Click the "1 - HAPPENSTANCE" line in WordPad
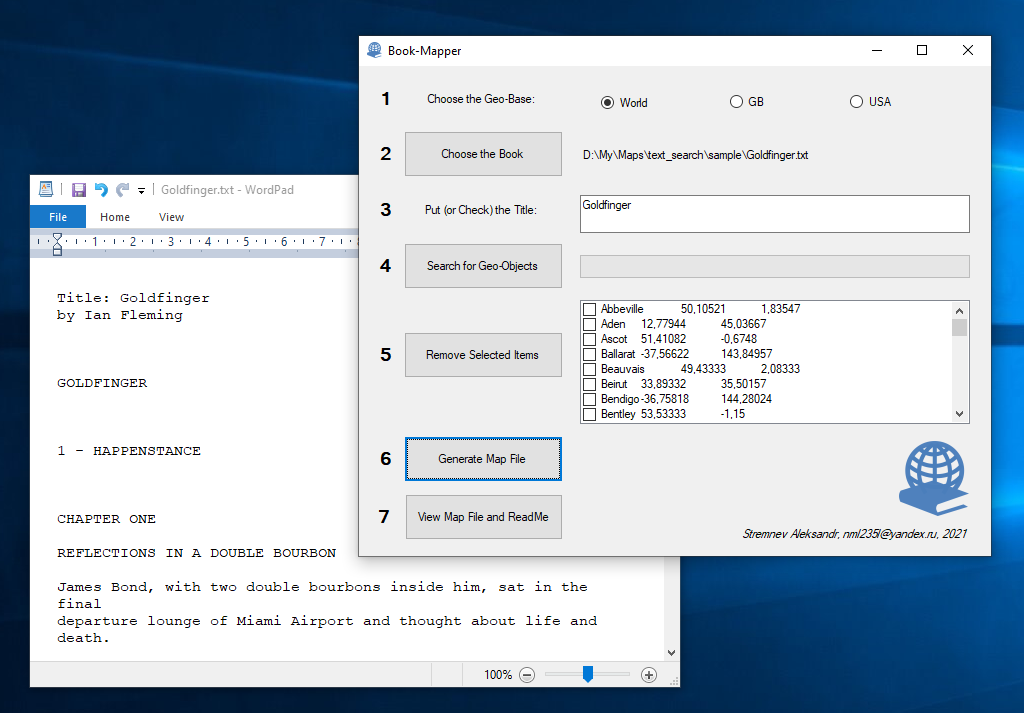This screenshot has width=1024, height=713. [x=129, y=451]
